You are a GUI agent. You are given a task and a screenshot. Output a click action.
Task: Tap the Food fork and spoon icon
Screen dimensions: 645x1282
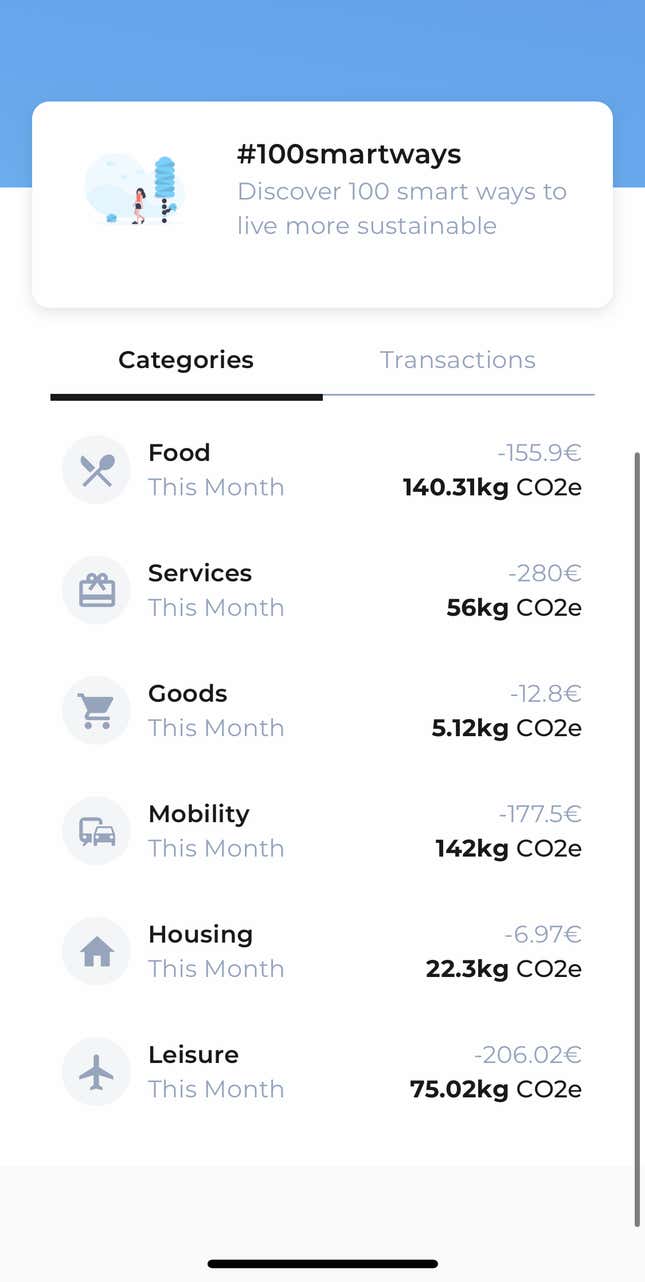(97, 470)
